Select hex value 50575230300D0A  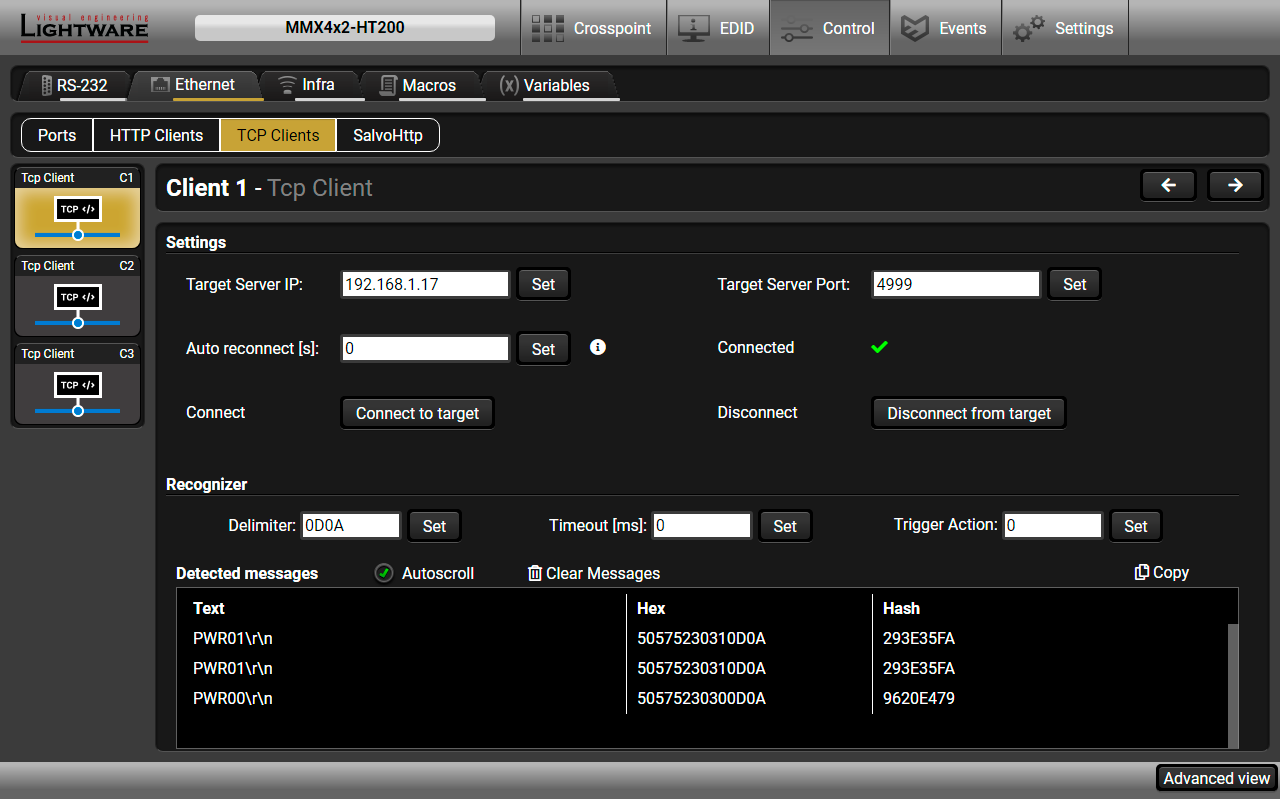[701, 698]
